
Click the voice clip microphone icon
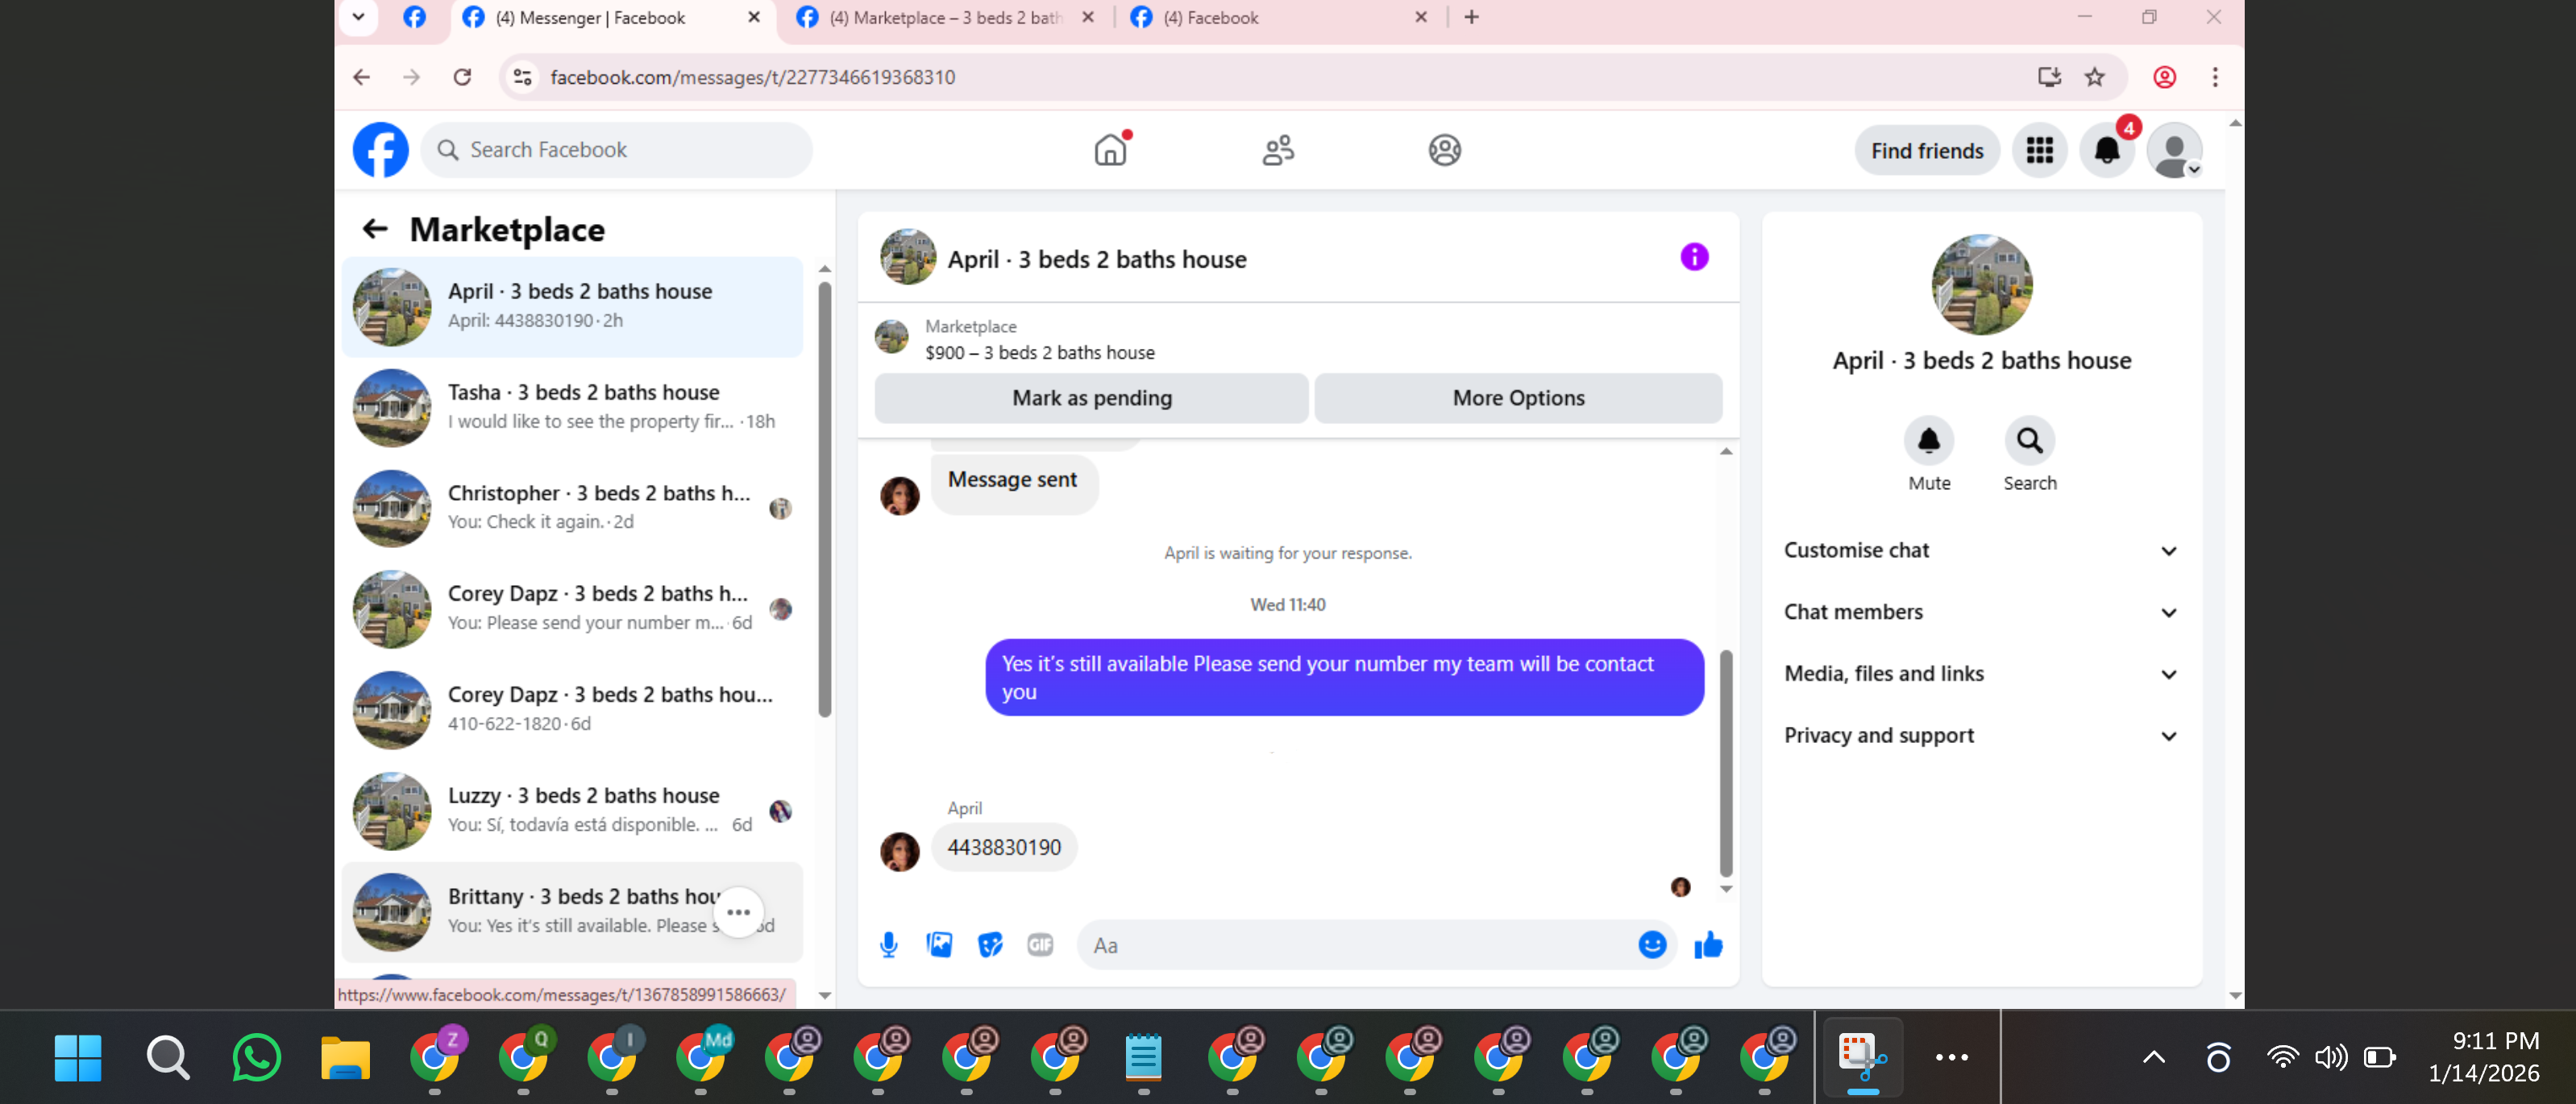click(888, 945)
